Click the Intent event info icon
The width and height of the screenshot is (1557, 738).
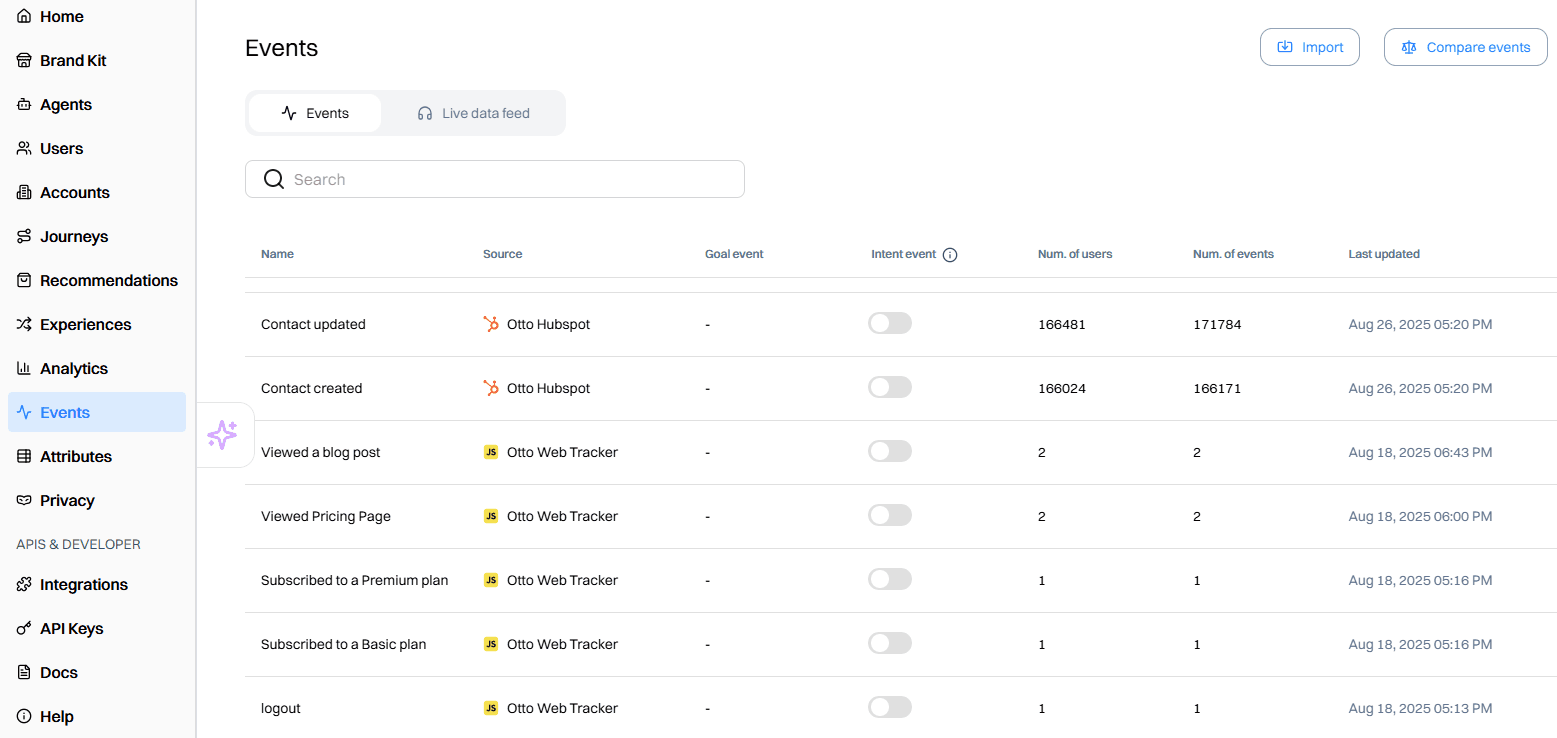pyautogui.click(x=950, y=255)
